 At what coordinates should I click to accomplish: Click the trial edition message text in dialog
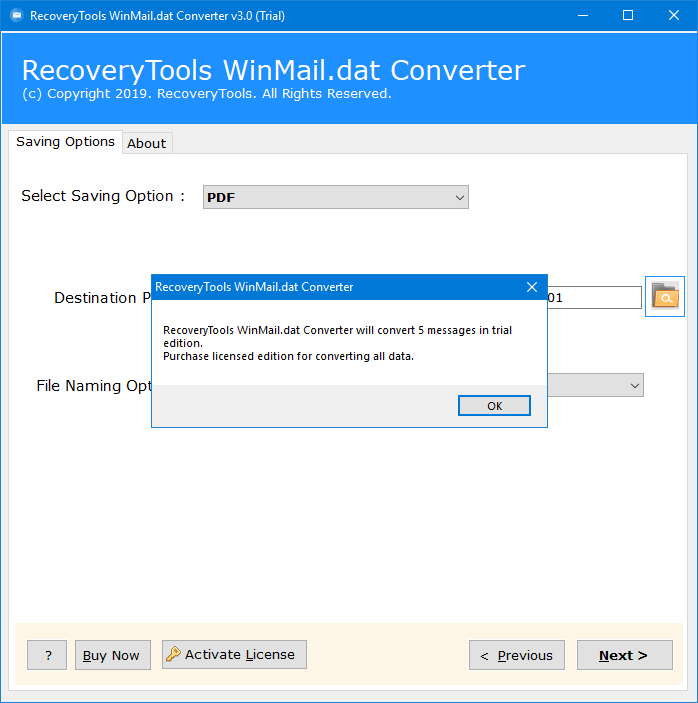(337, 343)
